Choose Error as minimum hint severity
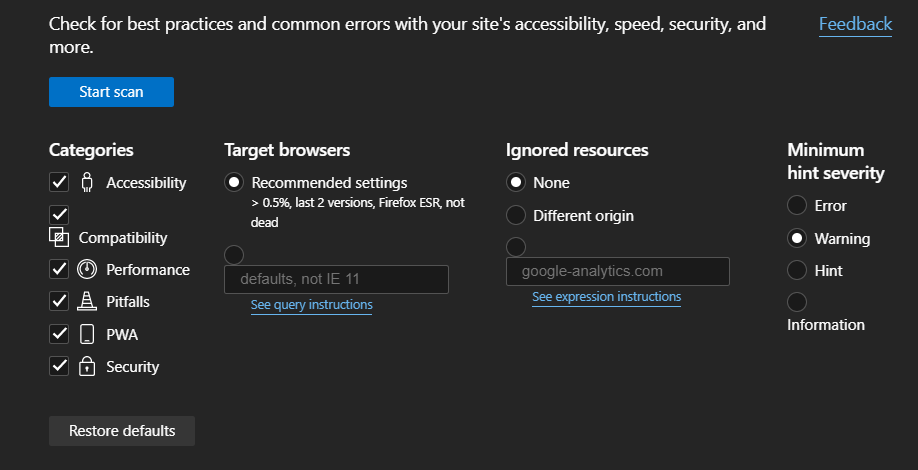This screenshot has width=918, height=470. (x=797, y=205)
